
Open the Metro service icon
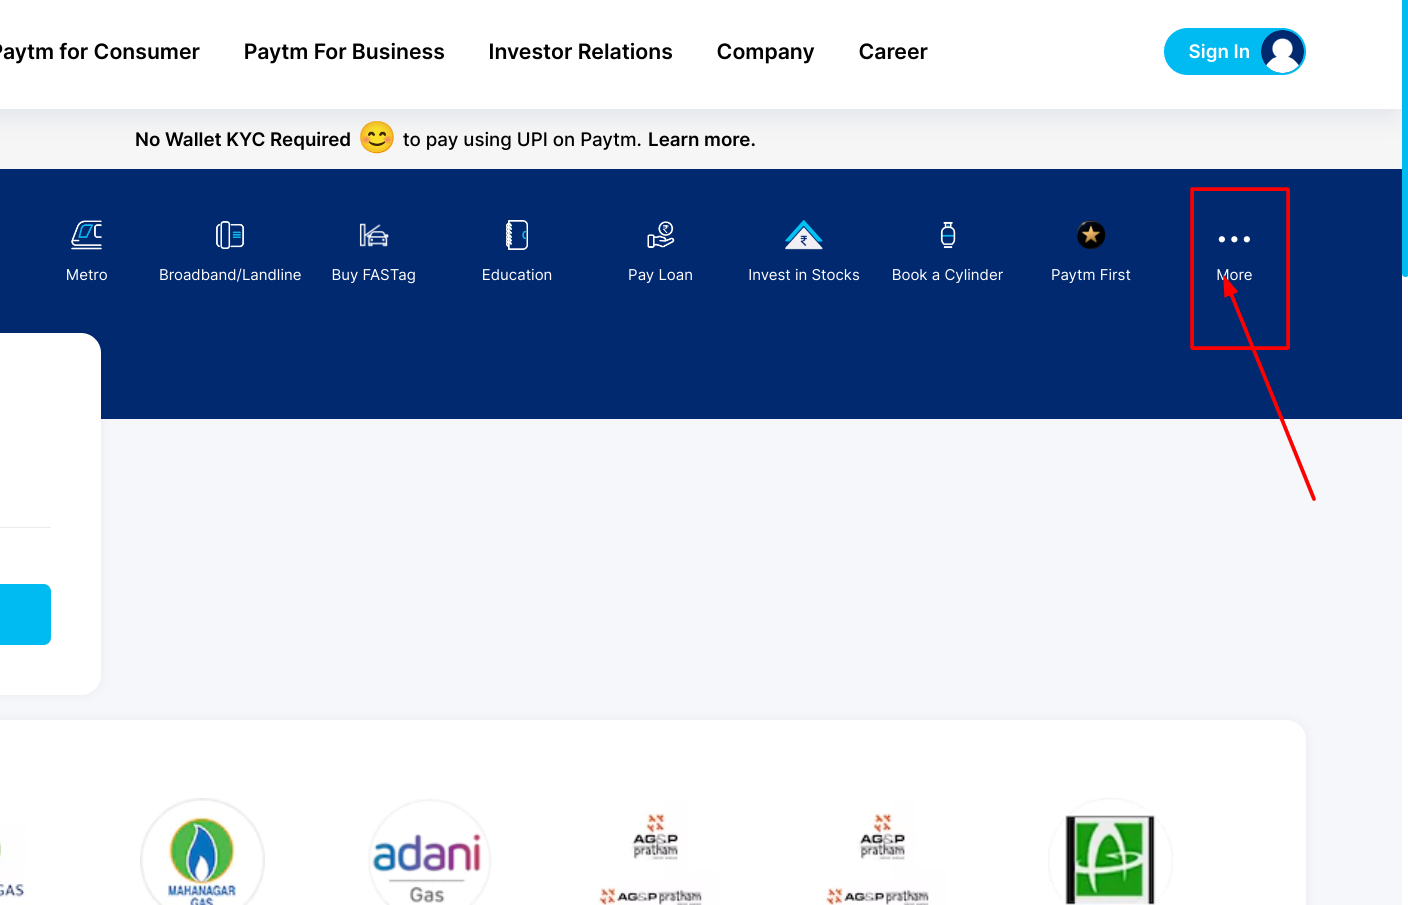click(x=87, y=236)
